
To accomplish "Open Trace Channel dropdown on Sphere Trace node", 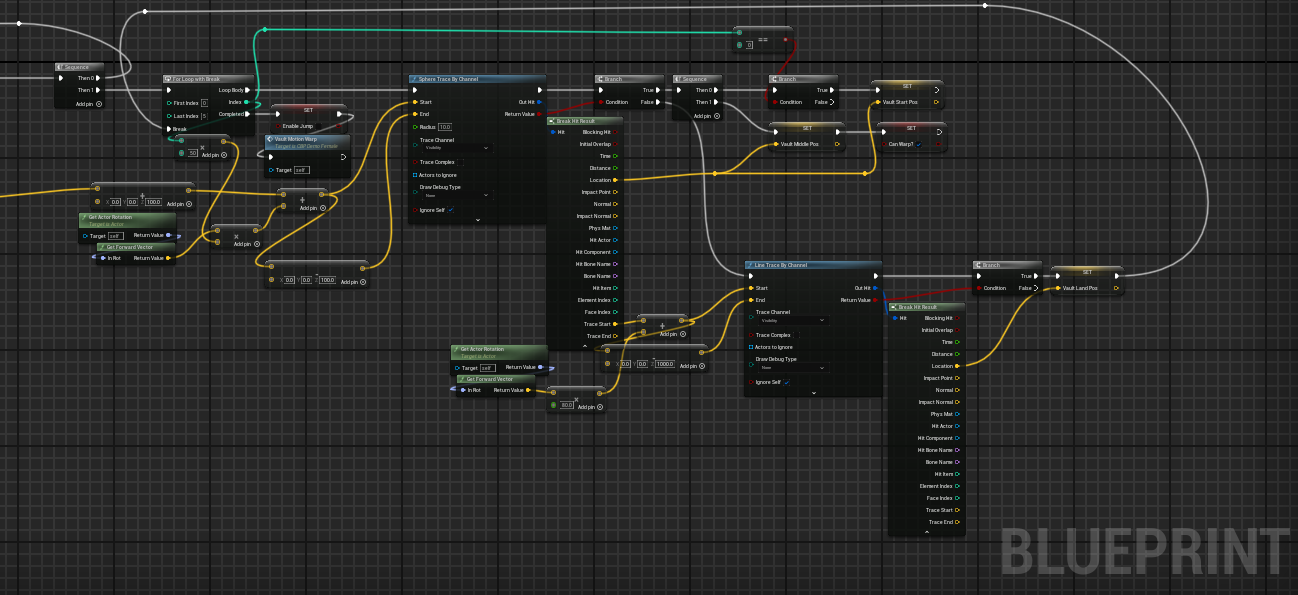I will coord(456,148).
